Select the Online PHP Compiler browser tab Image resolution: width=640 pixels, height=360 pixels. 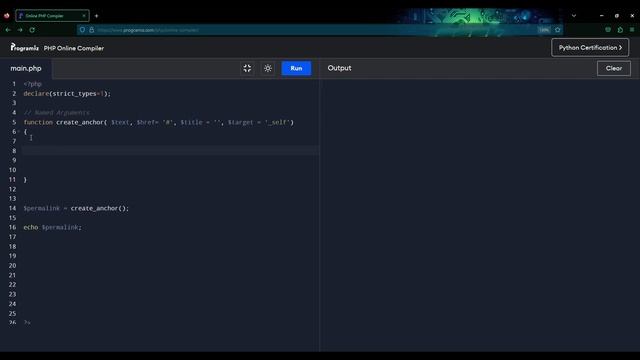tap(52, 16)
